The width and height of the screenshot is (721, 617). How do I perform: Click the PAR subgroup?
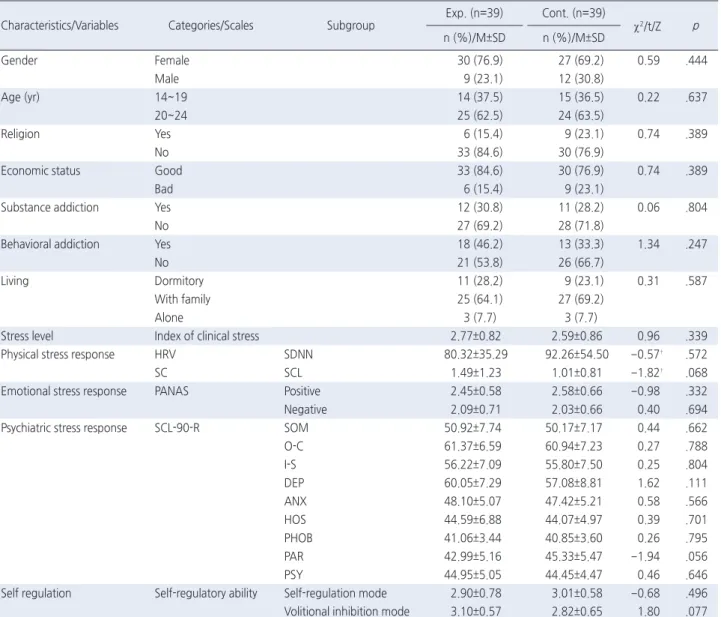[294, 557]
